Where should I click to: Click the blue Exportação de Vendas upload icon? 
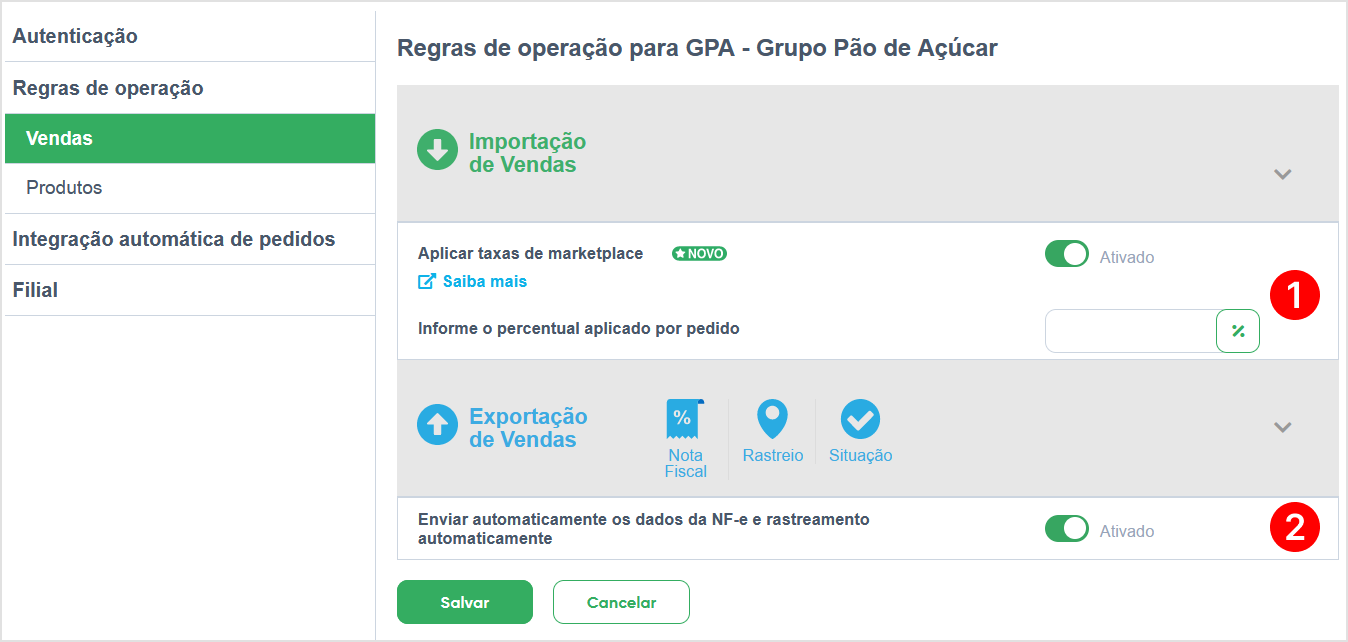click(x=437, y=425)
